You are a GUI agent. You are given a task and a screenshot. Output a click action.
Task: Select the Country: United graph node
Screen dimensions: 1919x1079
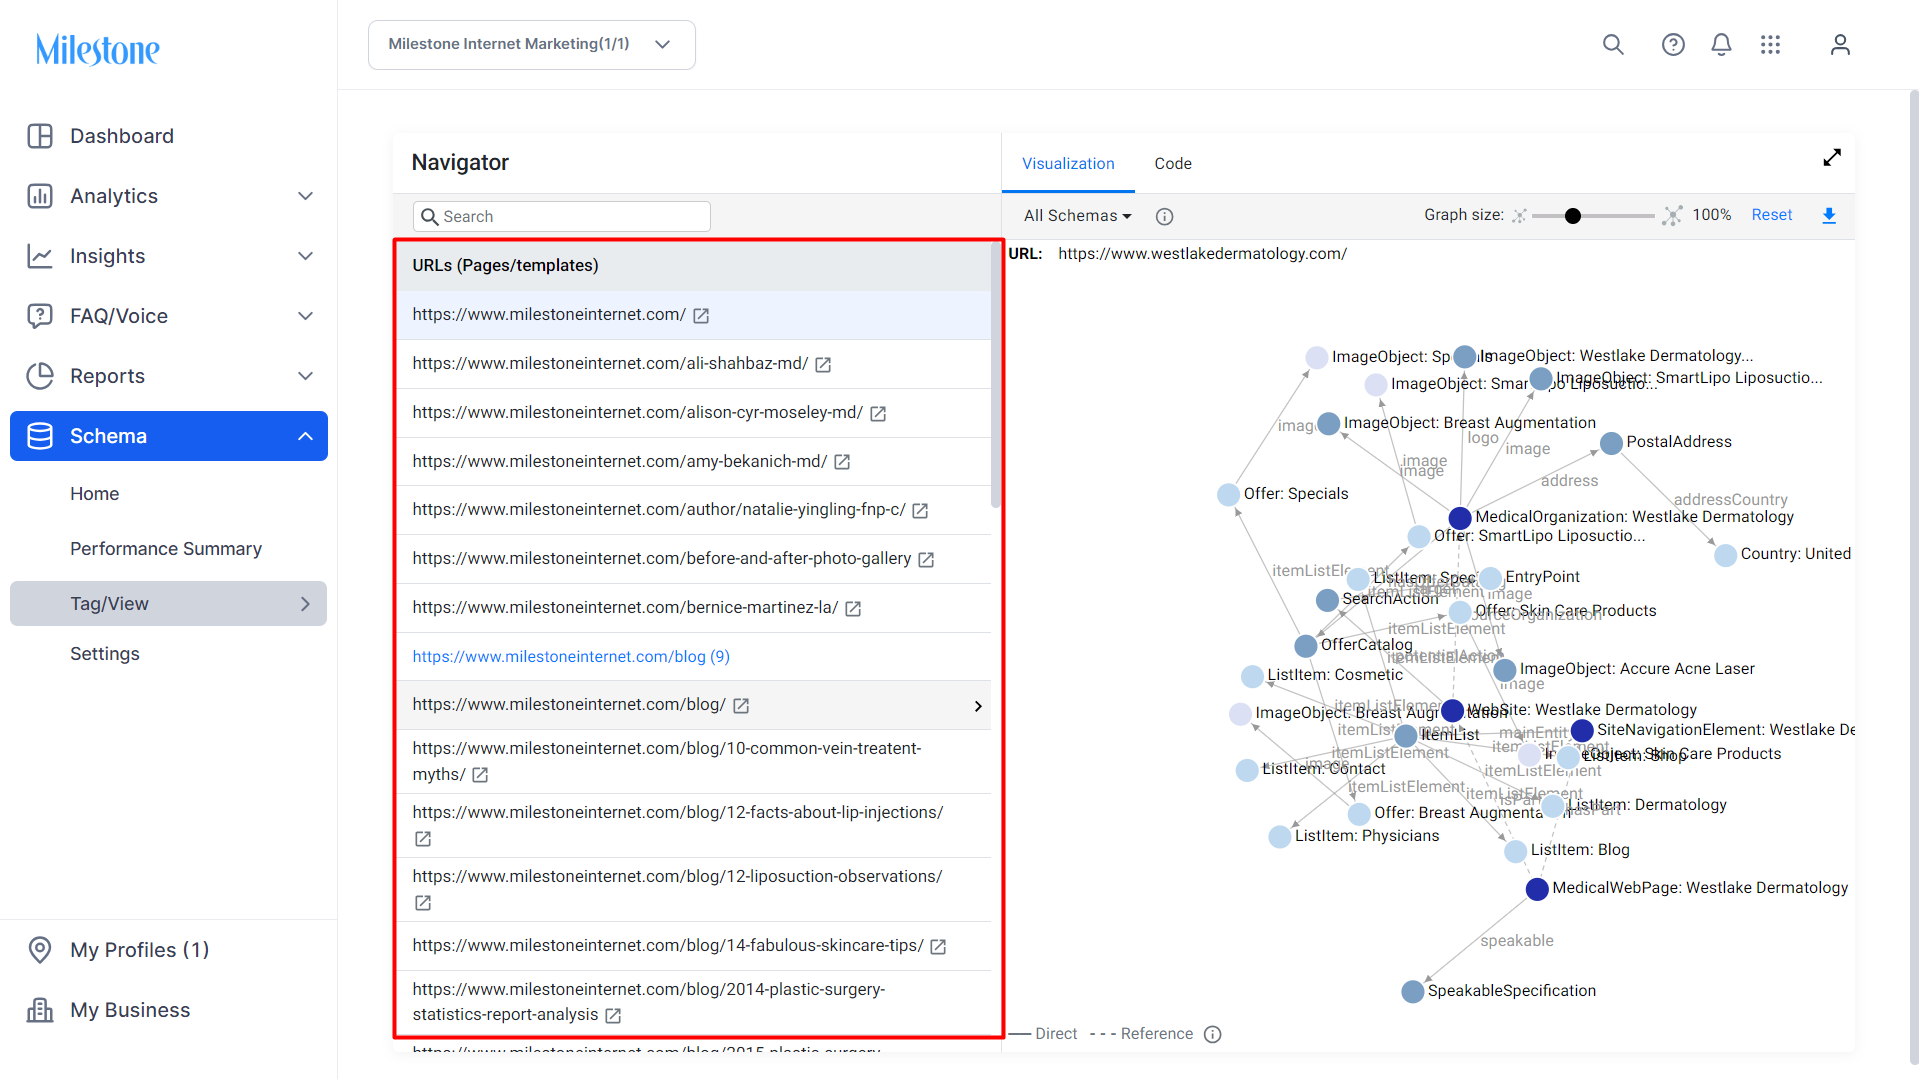point(1726,555)
